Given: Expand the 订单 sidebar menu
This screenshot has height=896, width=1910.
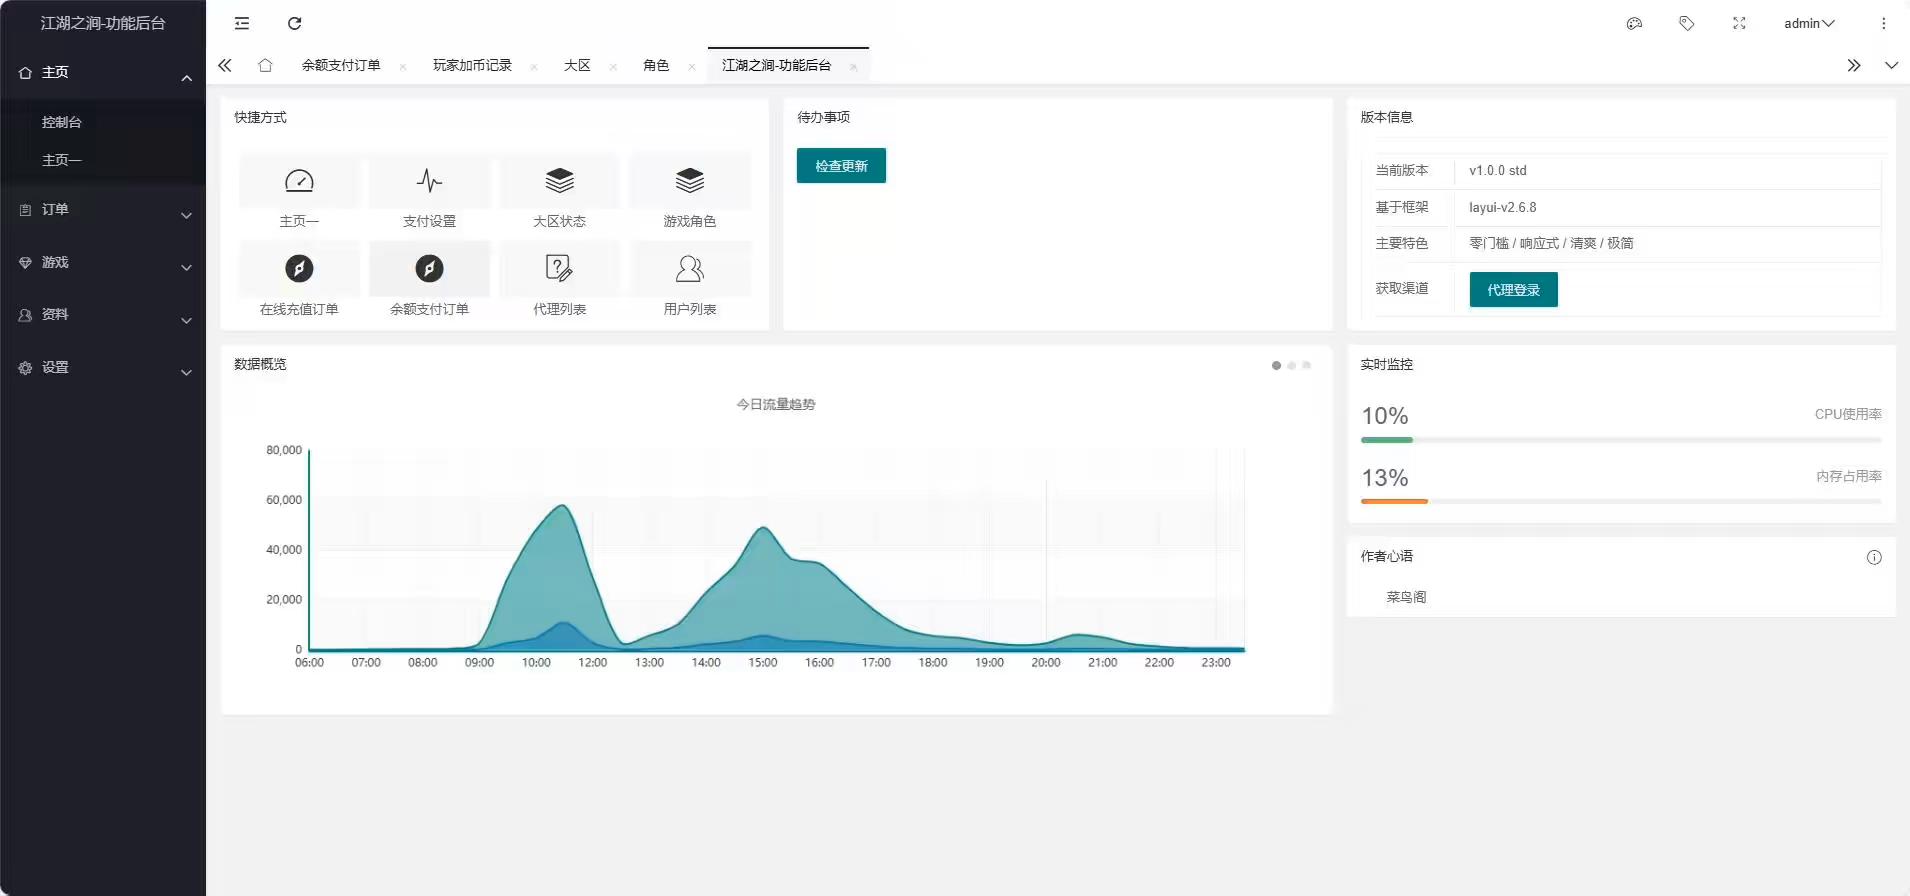Looking at the screenshot, I should pyautogui.click(x=103, y=210).
